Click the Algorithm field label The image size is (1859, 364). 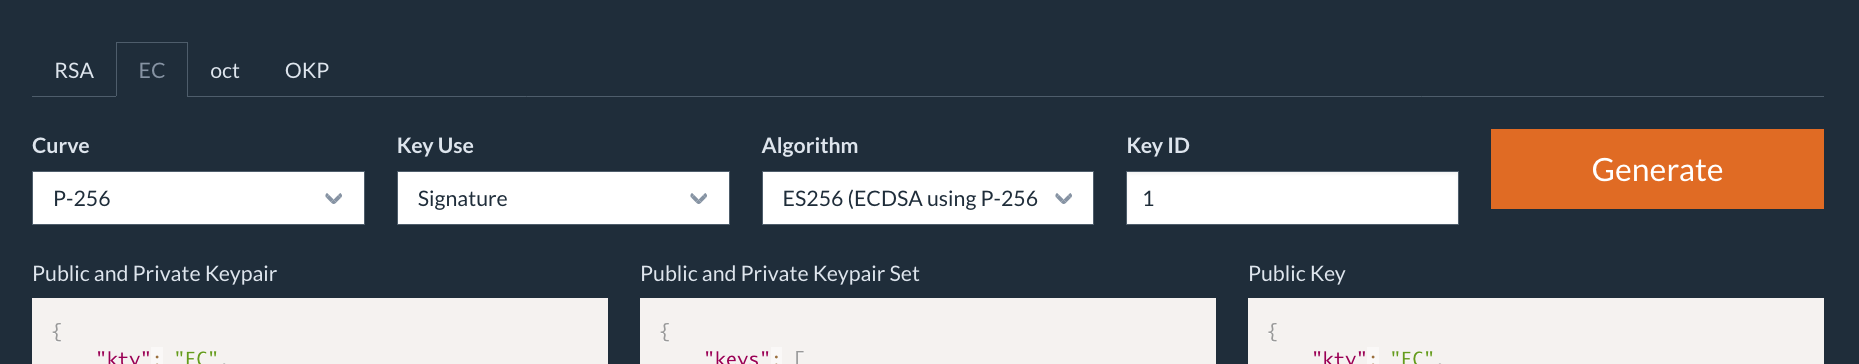tap(810, 145)
